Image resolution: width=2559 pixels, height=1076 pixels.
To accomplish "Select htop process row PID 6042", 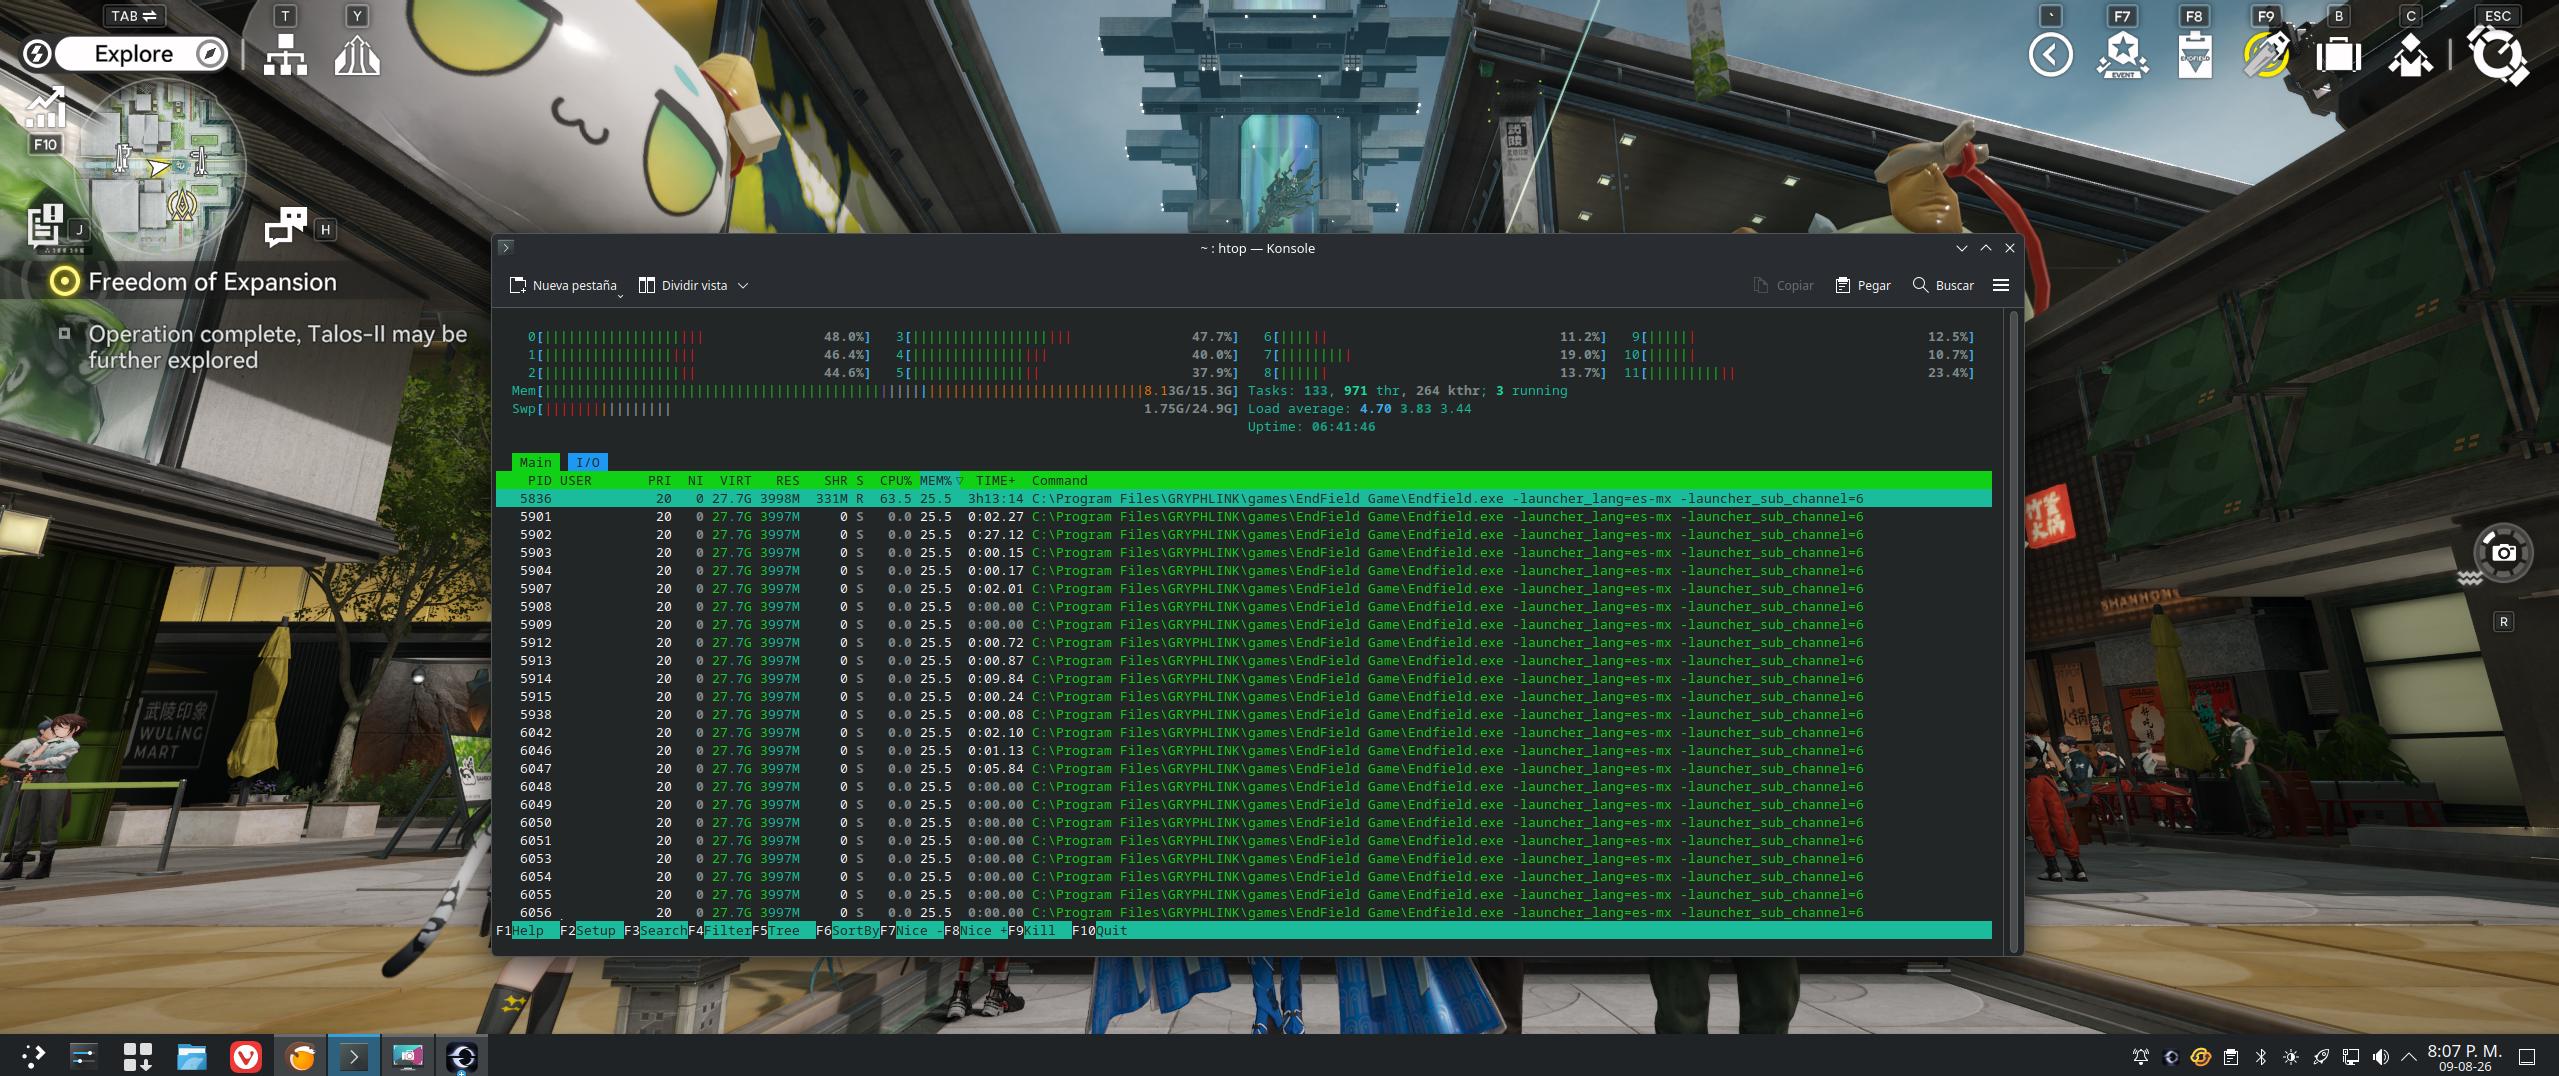I will click(x=1243, y=733).
